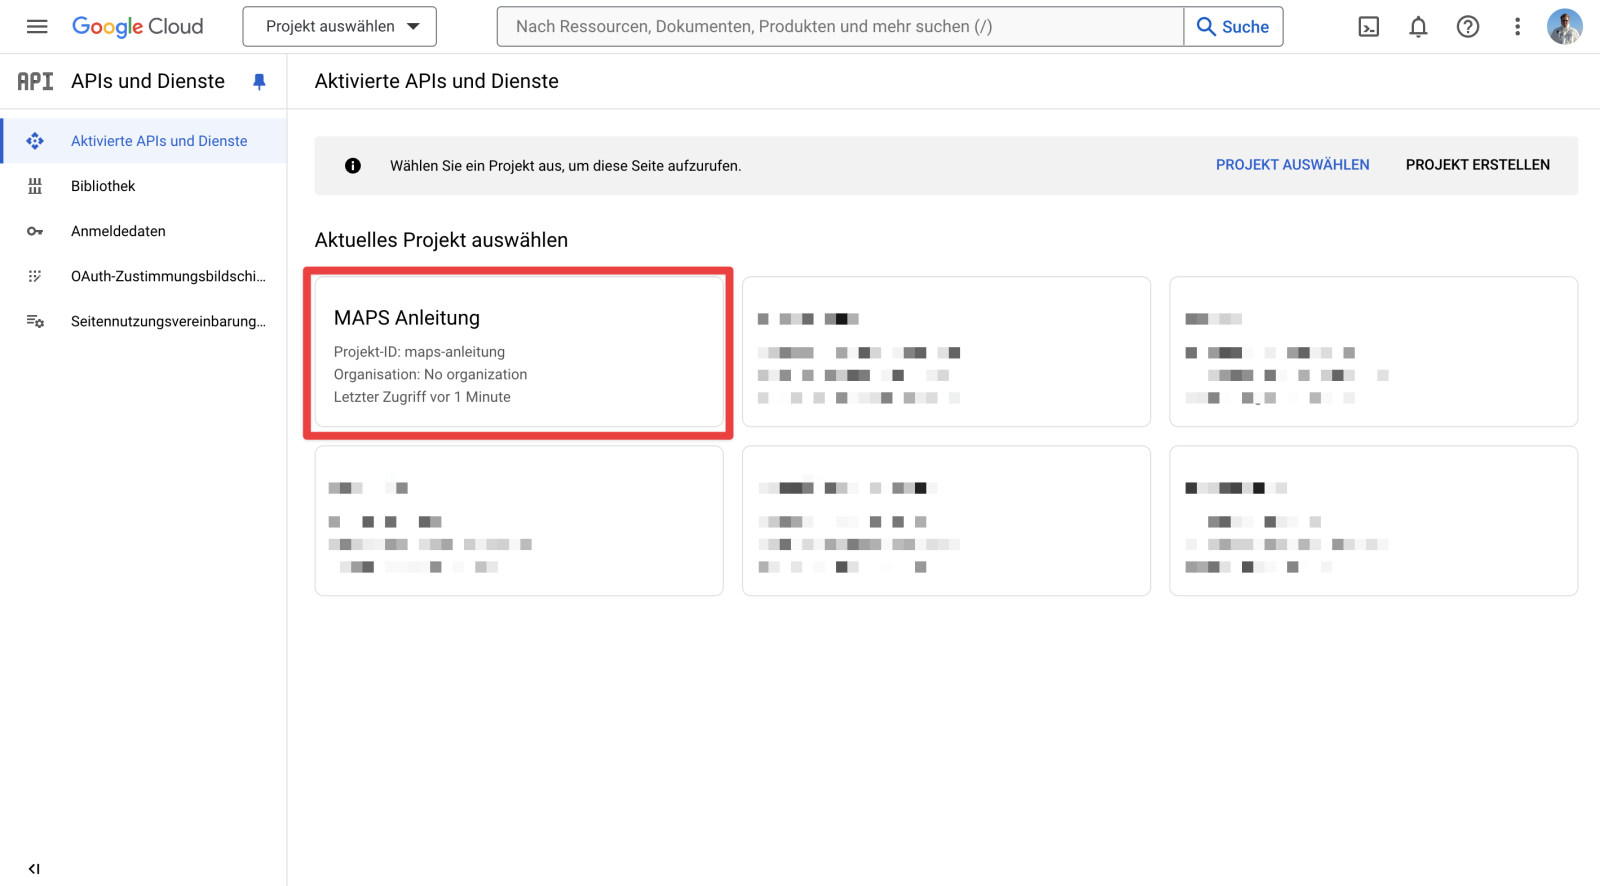Image resolution: width=1600 pixels, height=886 pixels.
Task: Click the Projekt-ID: maps-anleitung text
Action: pos(419,352)
